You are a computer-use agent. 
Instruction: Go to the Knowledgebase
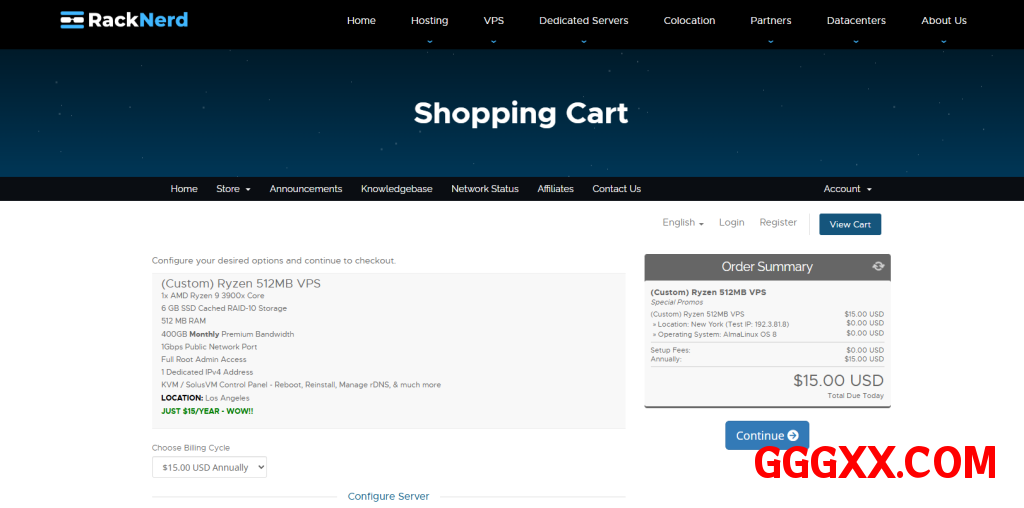(396, 189)
